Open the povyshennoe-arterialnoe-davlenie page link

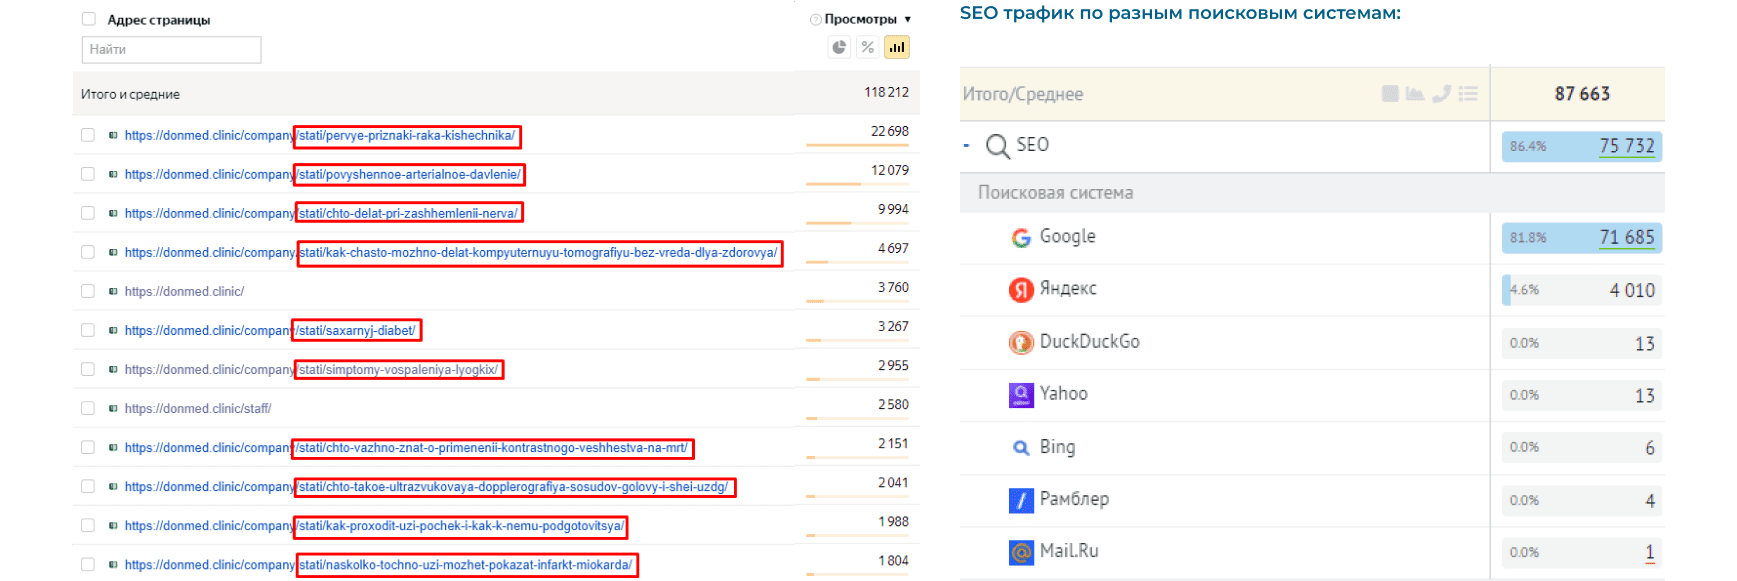tap(409, 174)
